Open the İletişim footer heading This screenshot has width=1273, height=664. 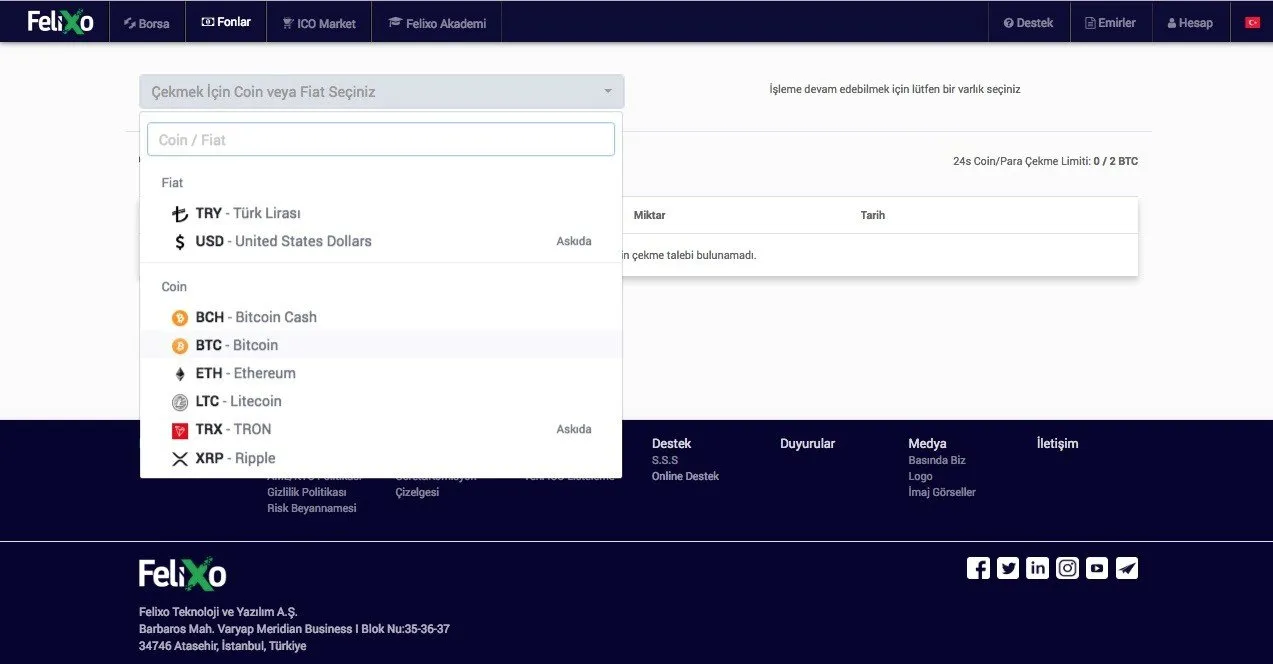(1058, 443)
